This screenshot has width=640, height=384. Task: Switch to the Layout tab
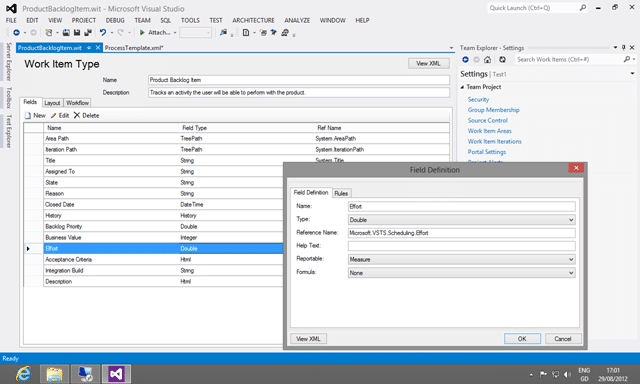[x=52, y=103]
